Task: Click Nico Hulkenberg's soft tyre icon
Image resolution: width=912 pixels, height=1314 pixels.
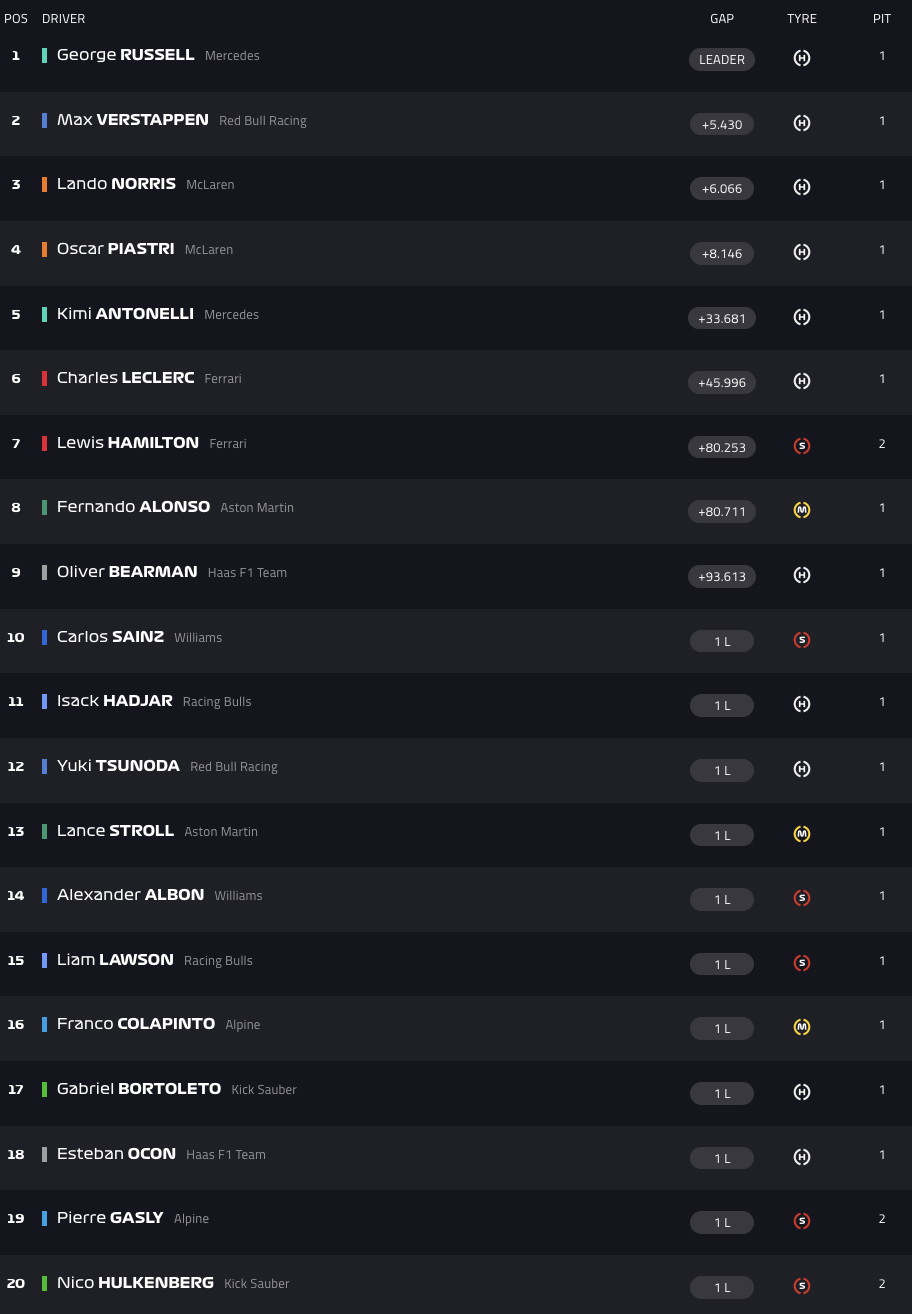Action: tap(801, 1286)
